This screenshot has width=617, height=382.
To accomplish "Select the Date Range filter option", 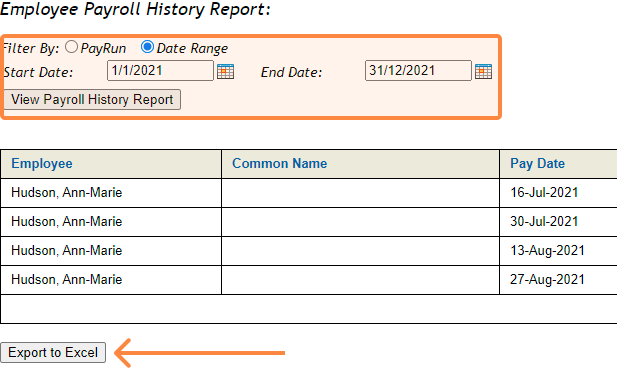I will point(147,47).
